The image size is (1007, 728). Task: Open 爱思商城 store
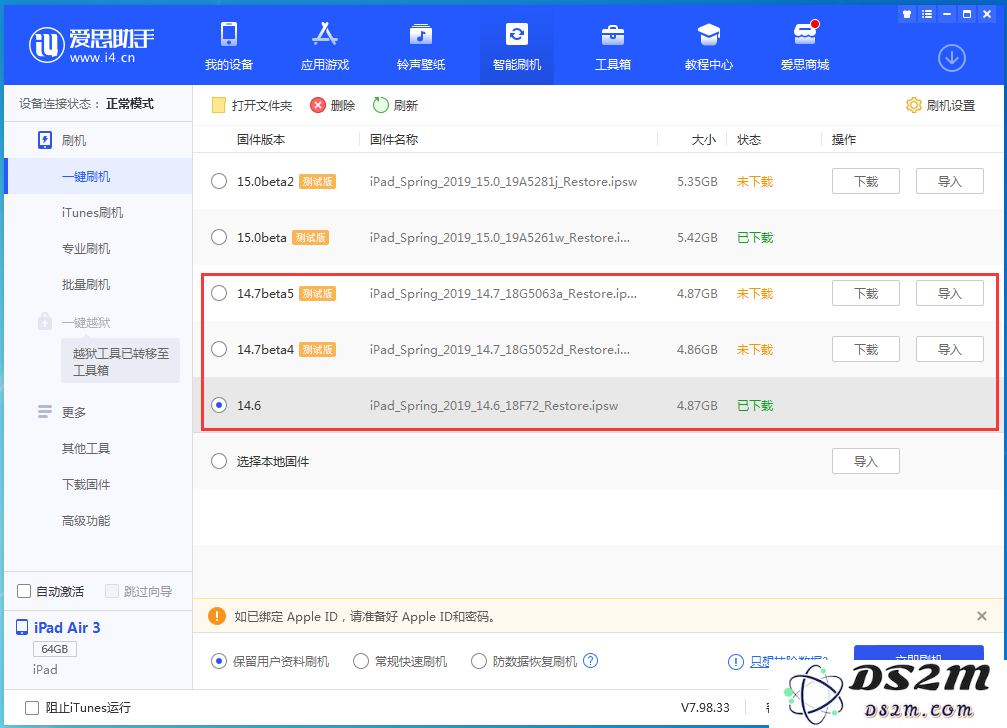805,46
